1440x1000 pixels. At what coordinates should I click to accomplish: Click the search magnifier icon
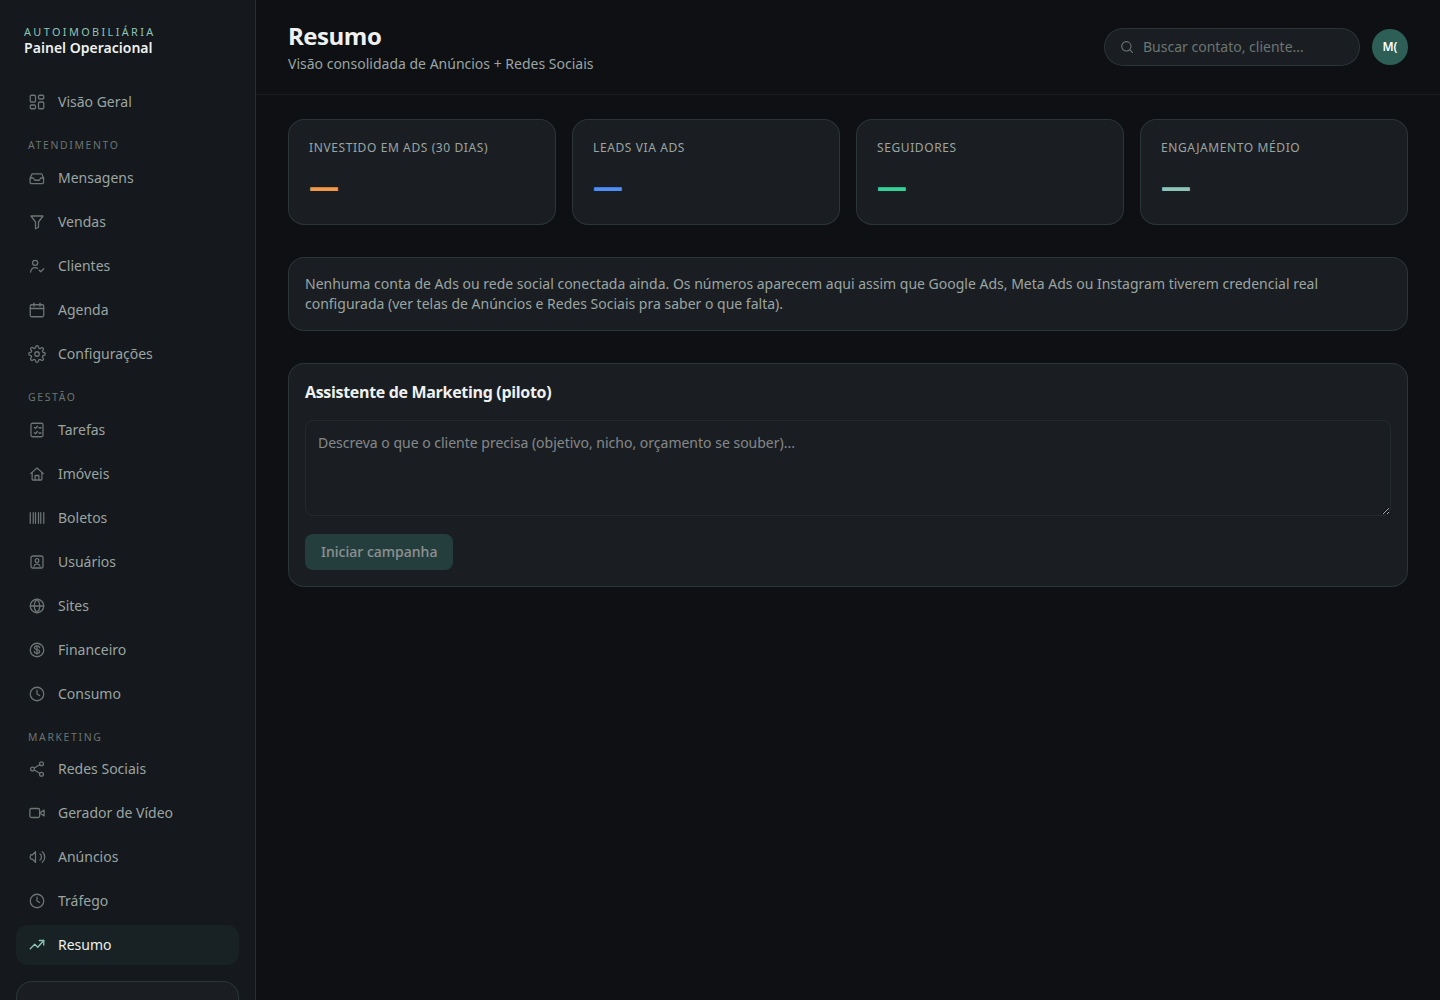click(x=1127, y=47)
